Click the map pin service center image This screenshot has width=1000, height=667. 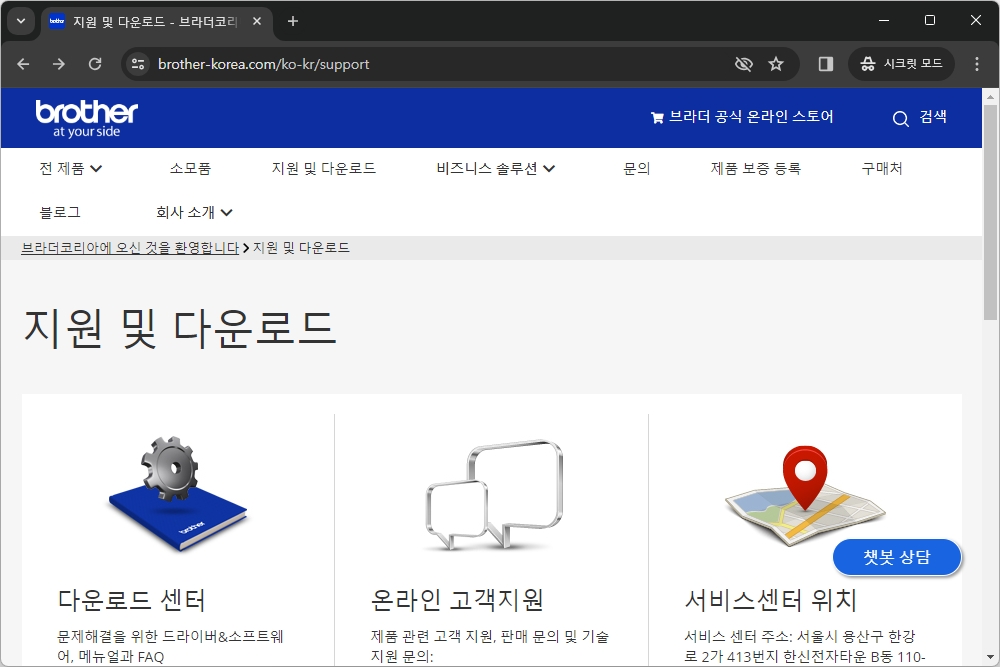[805, 495]
